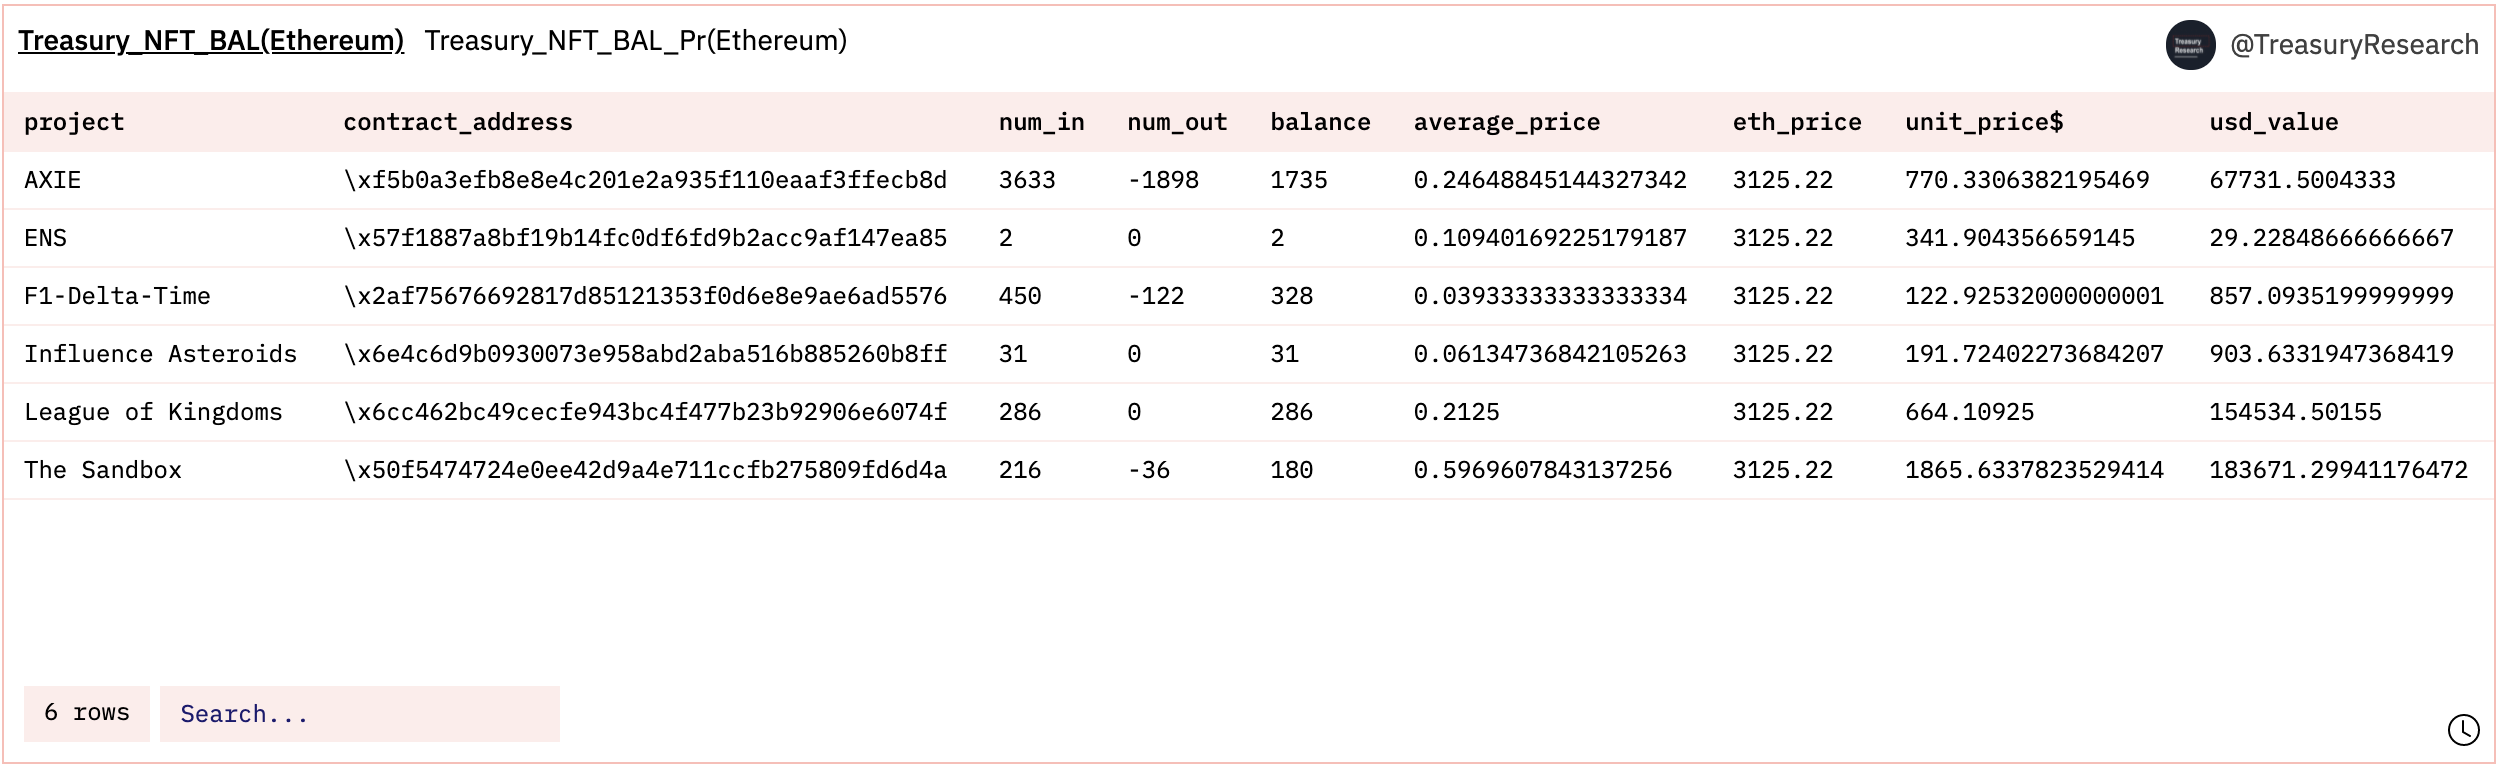
Task: Select the ENS project cell
Action: 46,238
